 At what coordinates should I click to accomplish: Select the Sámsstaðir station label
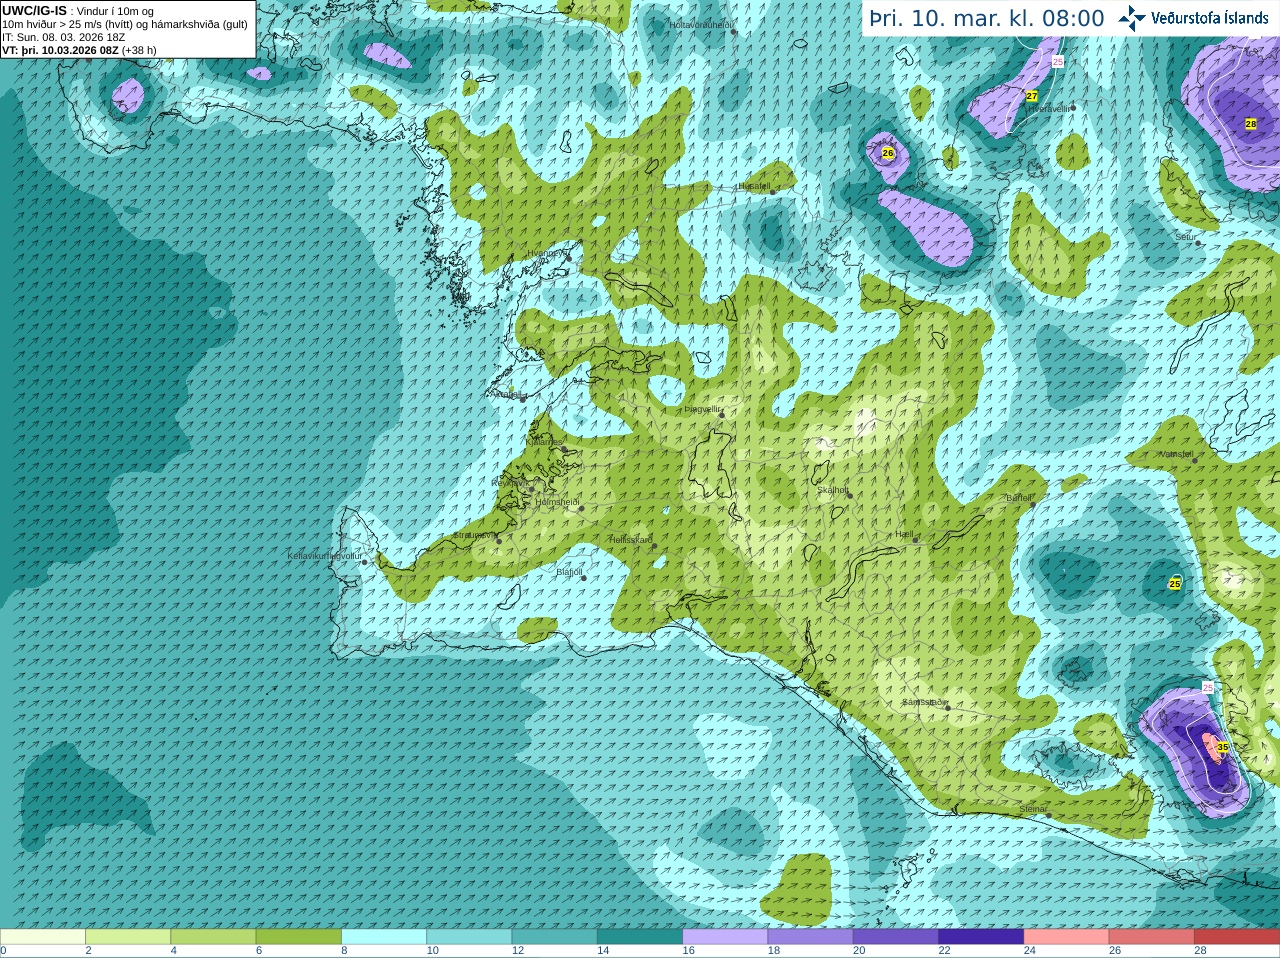pyautogui.click(x=925, y=702)
